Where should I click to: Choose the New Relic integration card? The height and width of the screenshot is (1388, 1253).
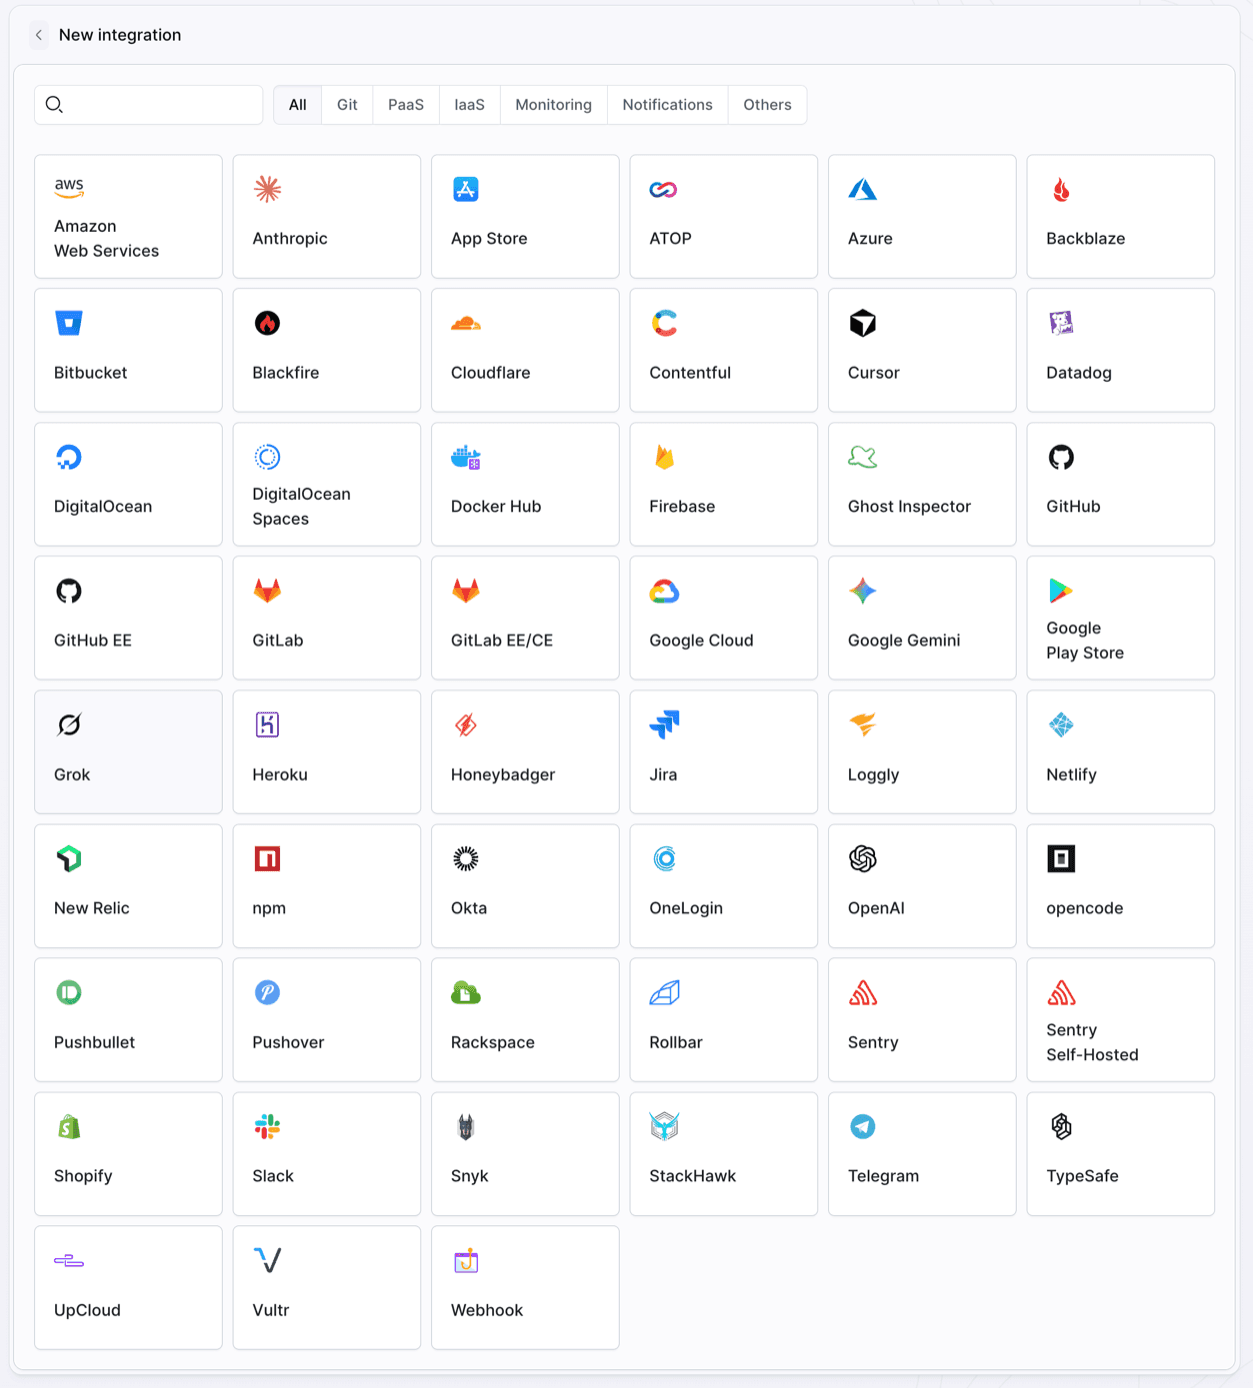(128, 886)
